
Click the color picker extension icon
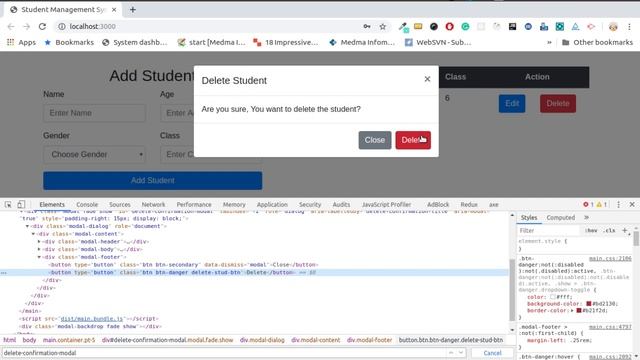pos(404,27)
